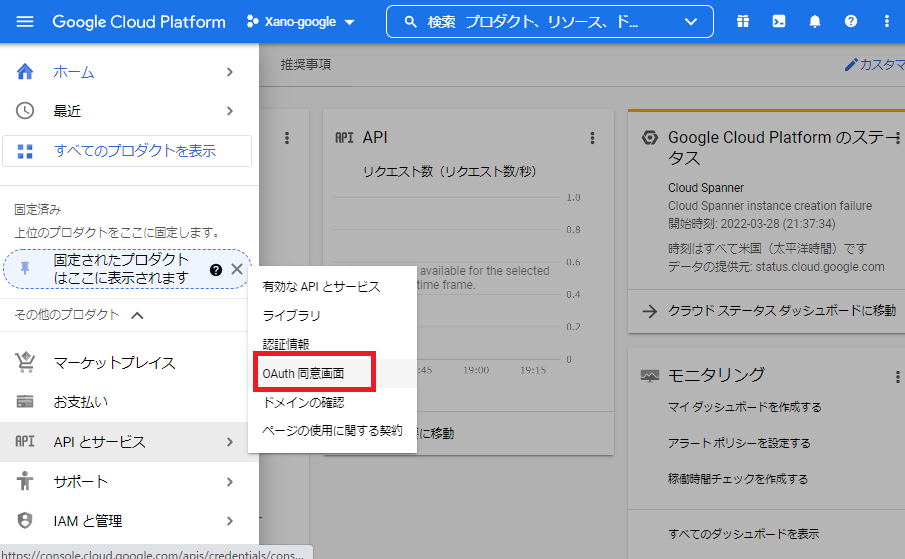Click the gift/free trial icon in header
905x559 pixels.
[x=743, y=22]
